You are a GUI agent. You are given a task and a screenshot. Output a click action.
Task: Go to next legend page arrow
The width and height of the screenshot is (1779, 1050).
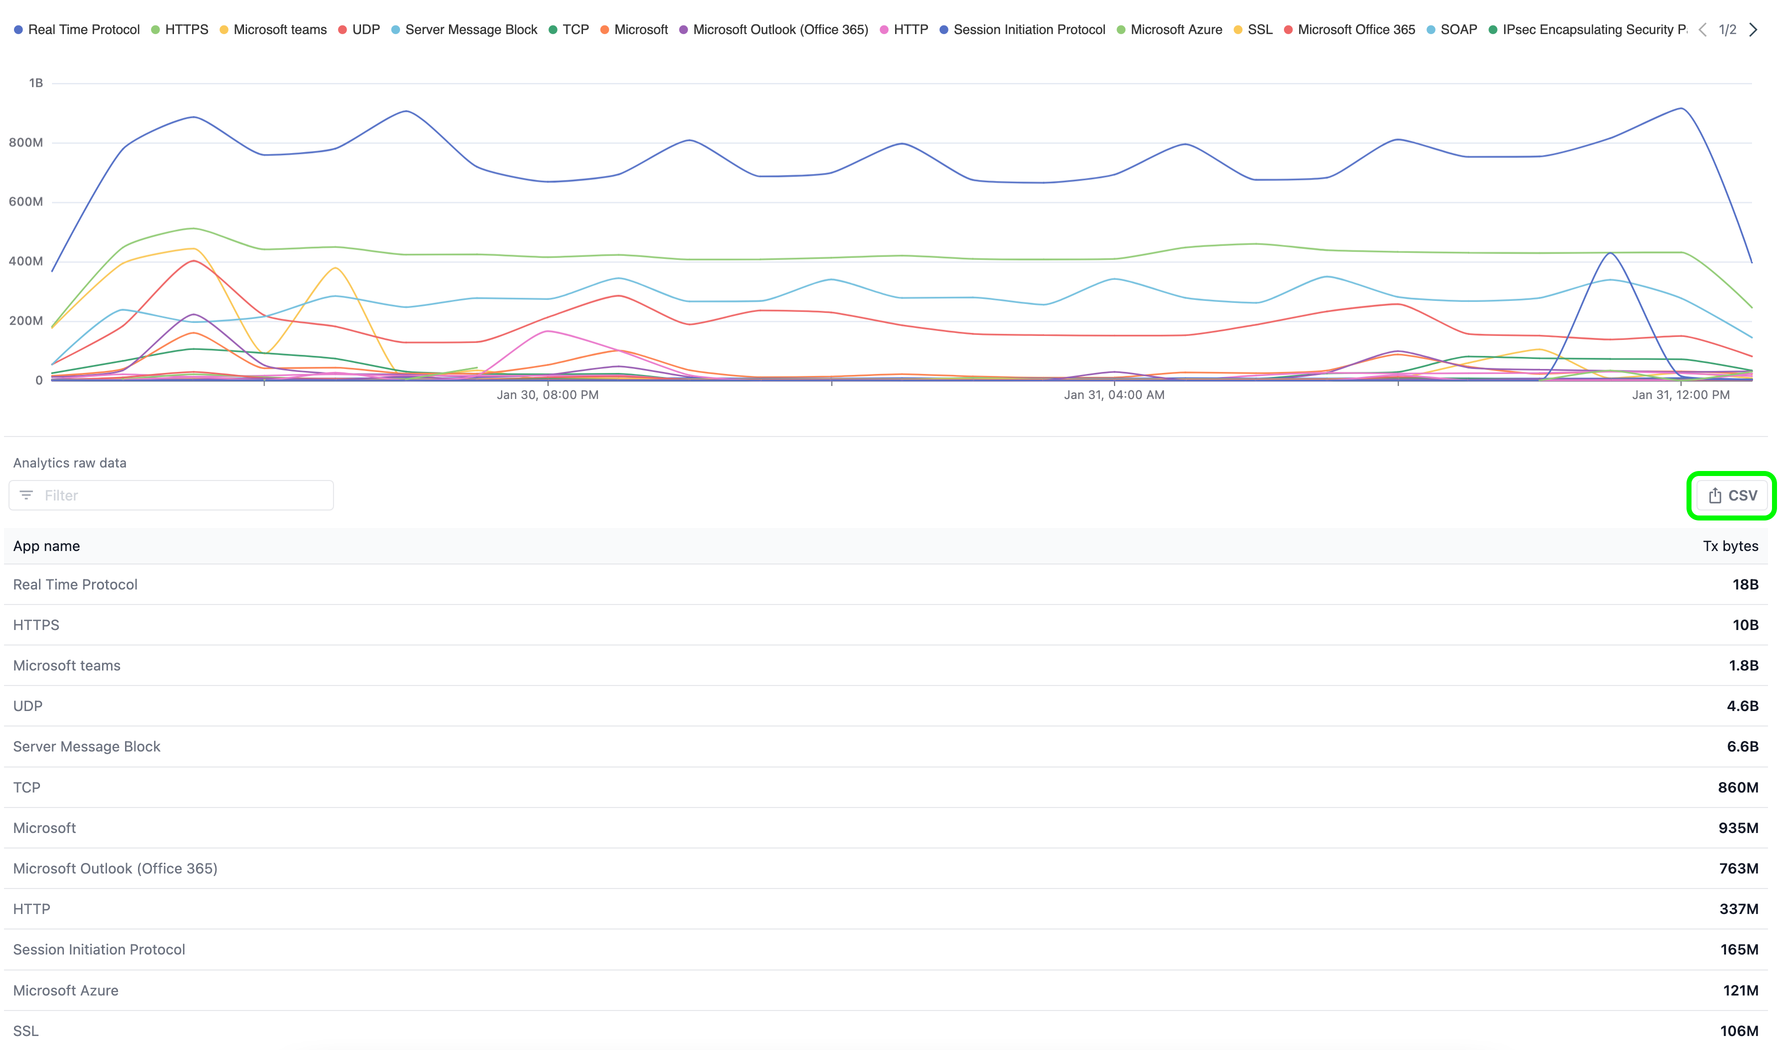(1753, 30)
